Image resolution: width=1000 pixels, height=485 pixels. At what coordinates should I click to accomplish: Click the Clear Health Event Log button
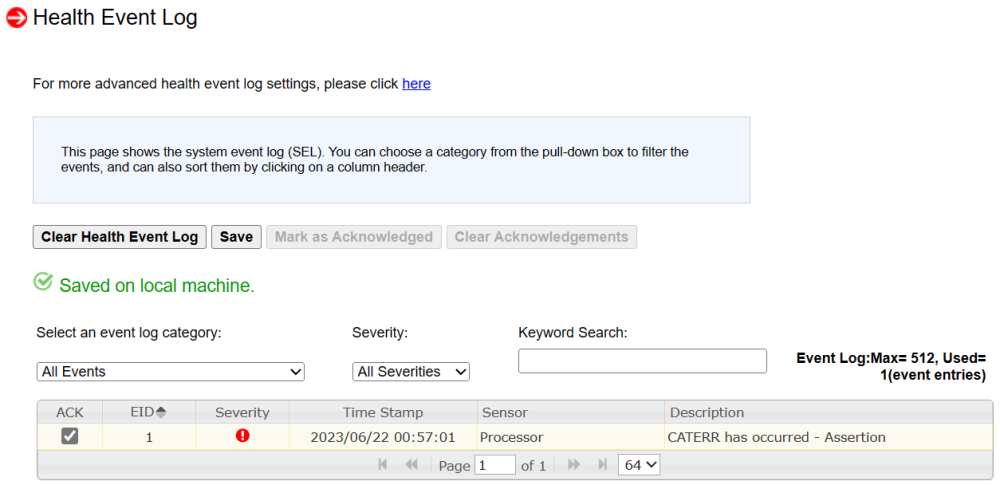119,237
